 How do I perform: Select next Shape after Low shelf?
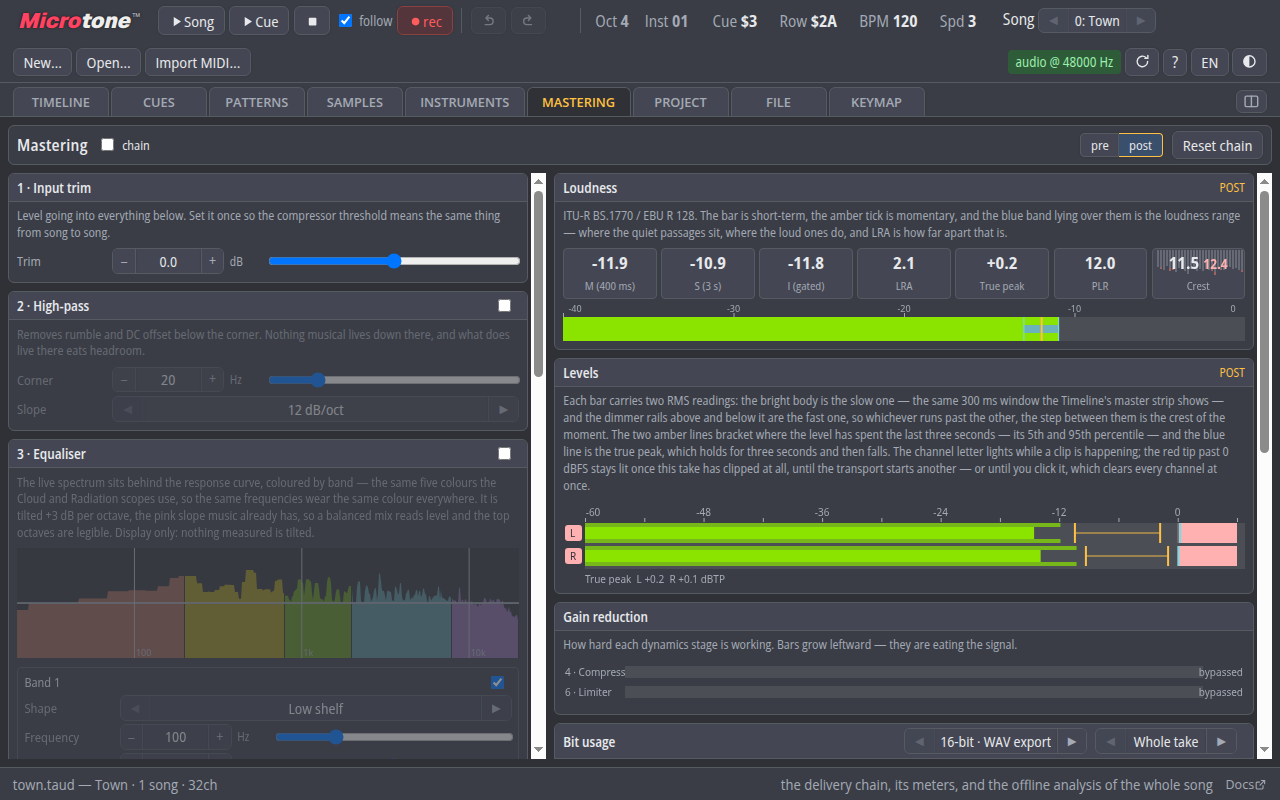(x=496, y=708)
